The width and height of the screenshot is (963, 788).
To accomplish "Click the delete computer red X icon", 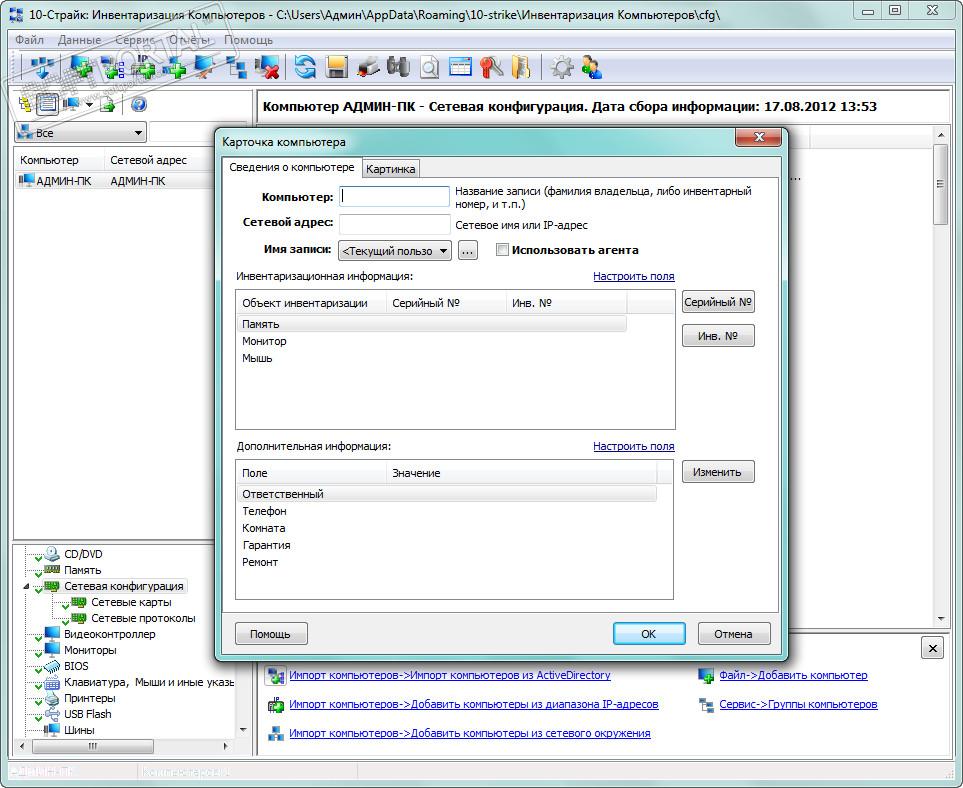I will coord(268,68).
